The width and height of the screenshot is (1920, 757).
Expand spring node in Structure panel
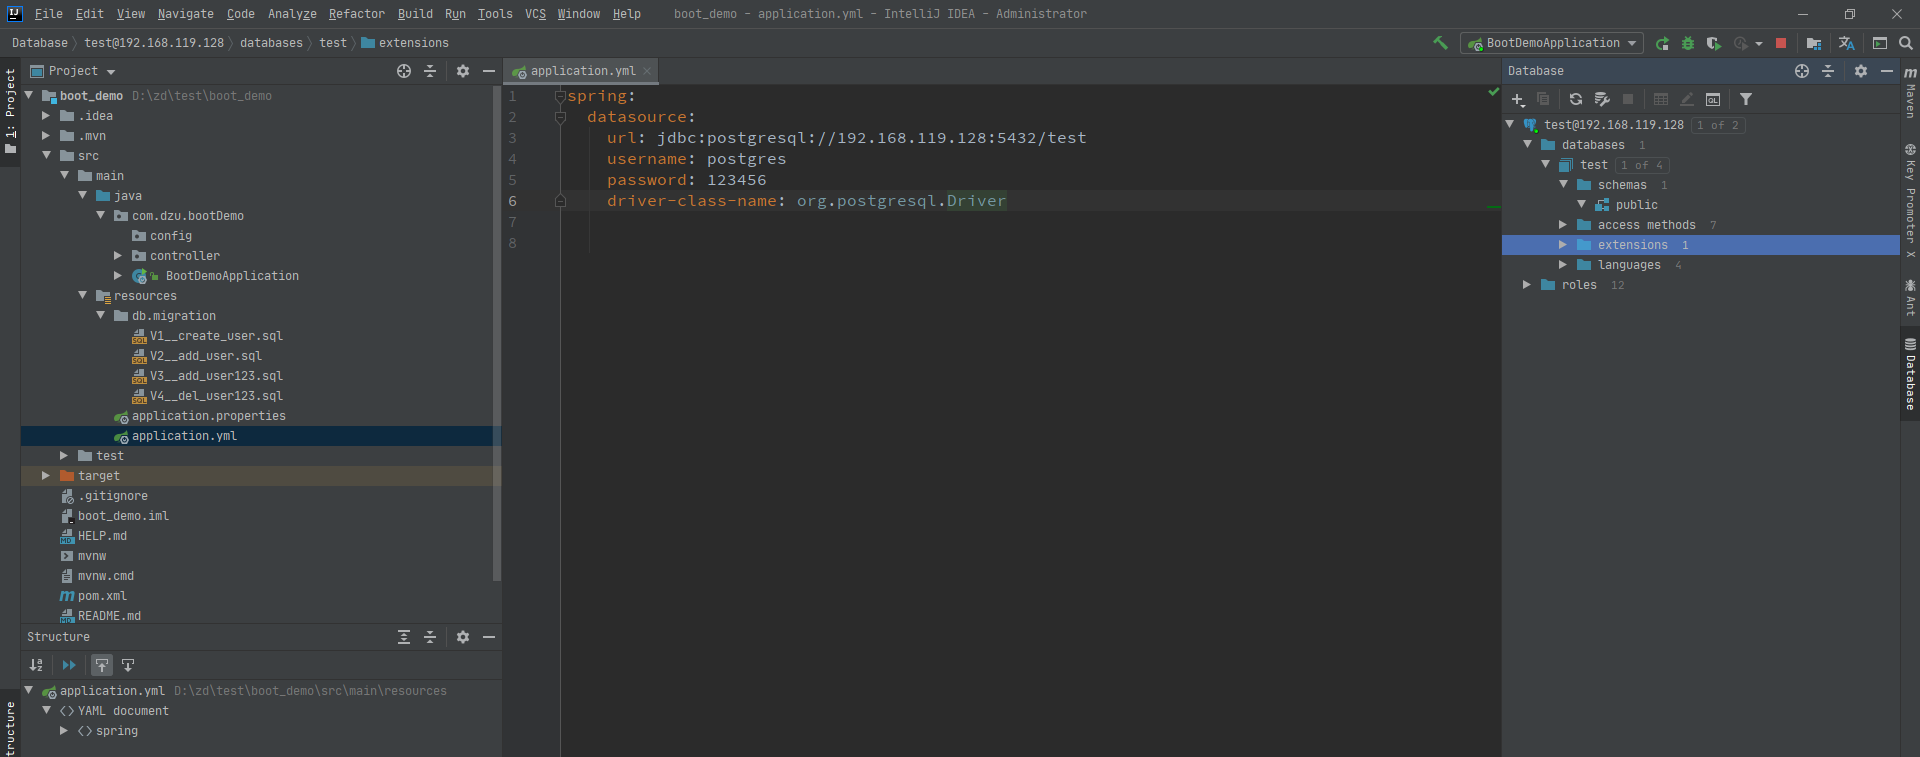click(64, 731)
